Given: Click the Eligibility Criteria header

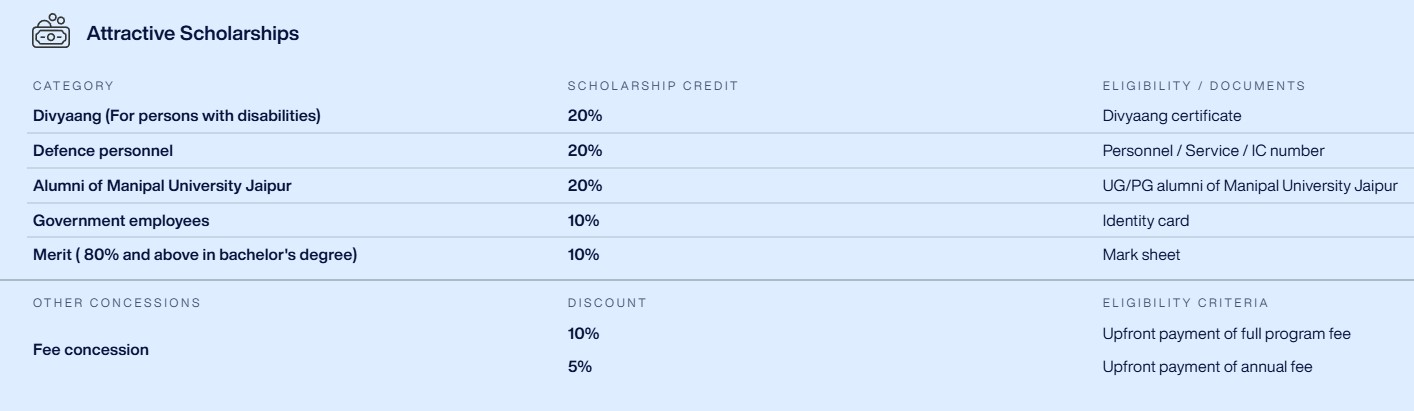Looking at the screenshot, I should [x=1185, y=302].
